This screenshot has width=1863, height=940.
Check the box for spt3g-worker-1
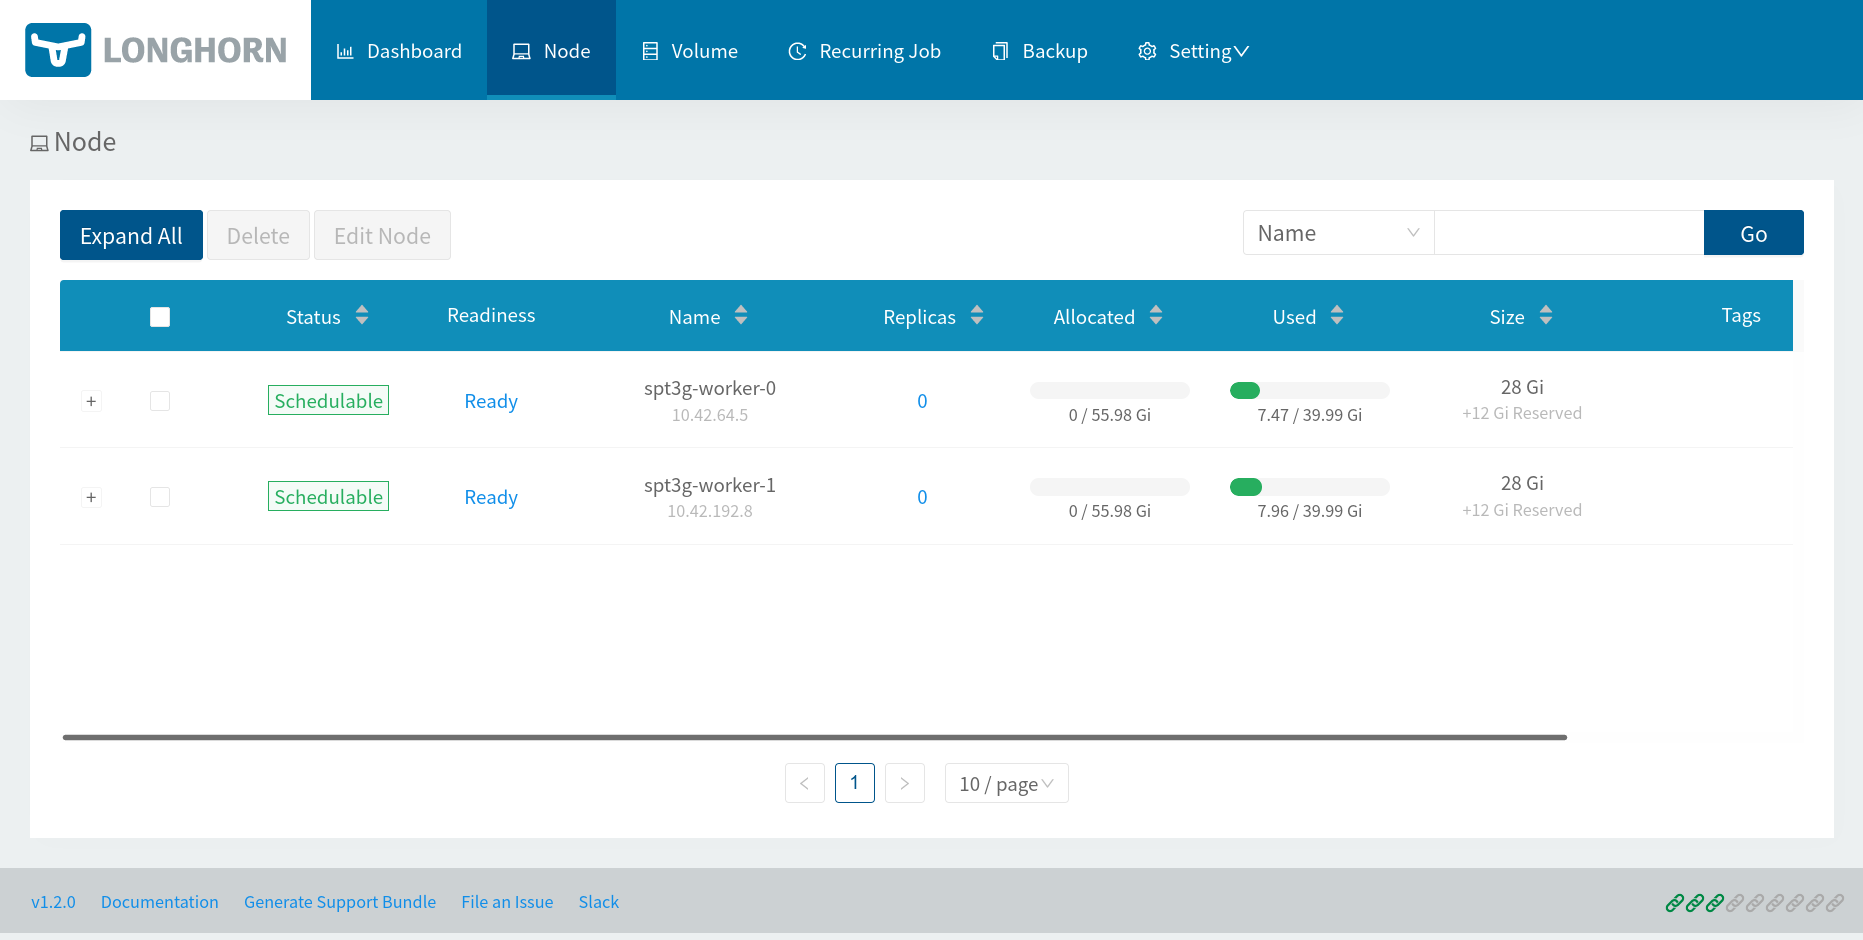point(160,497)
